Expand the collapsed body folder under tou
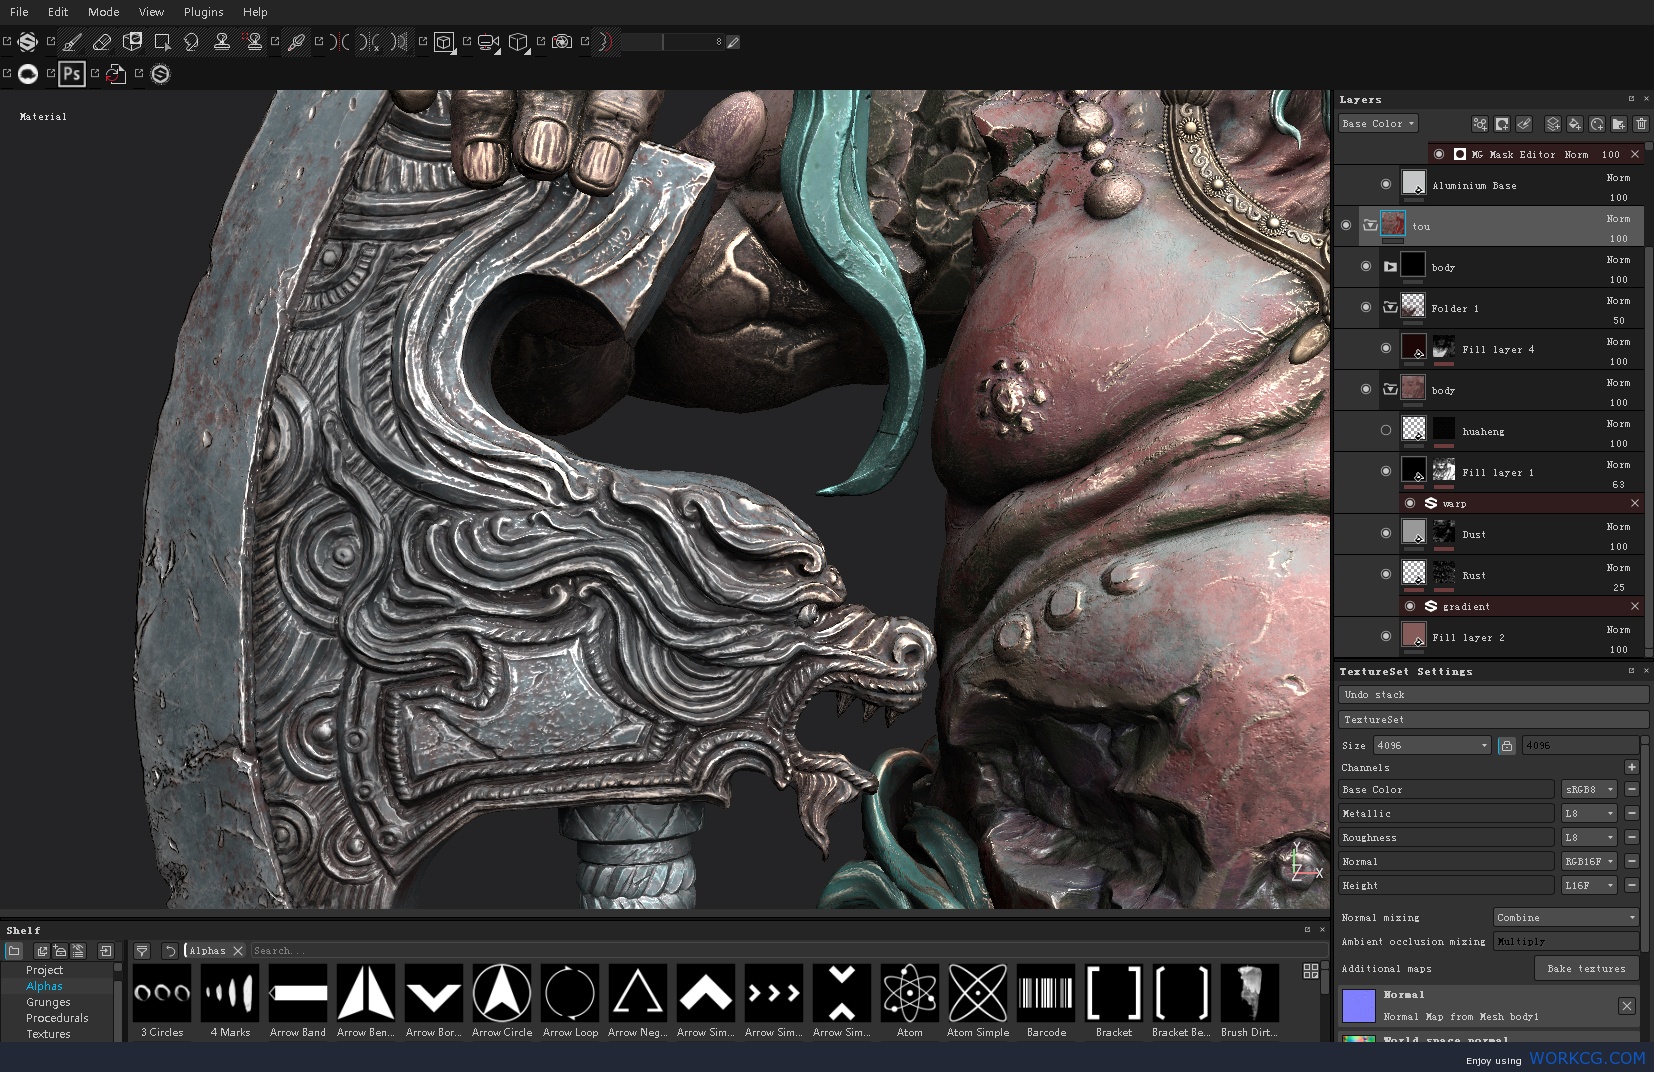1654x1072 pixels. (1390, 267)
